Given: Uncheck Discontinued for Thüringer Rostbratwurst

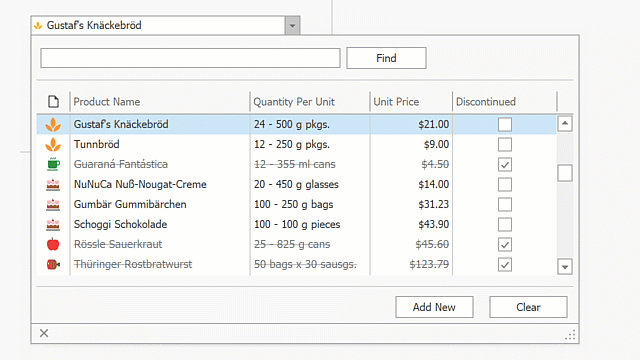Looking at the screenshot, I should [x=505, y=264].
